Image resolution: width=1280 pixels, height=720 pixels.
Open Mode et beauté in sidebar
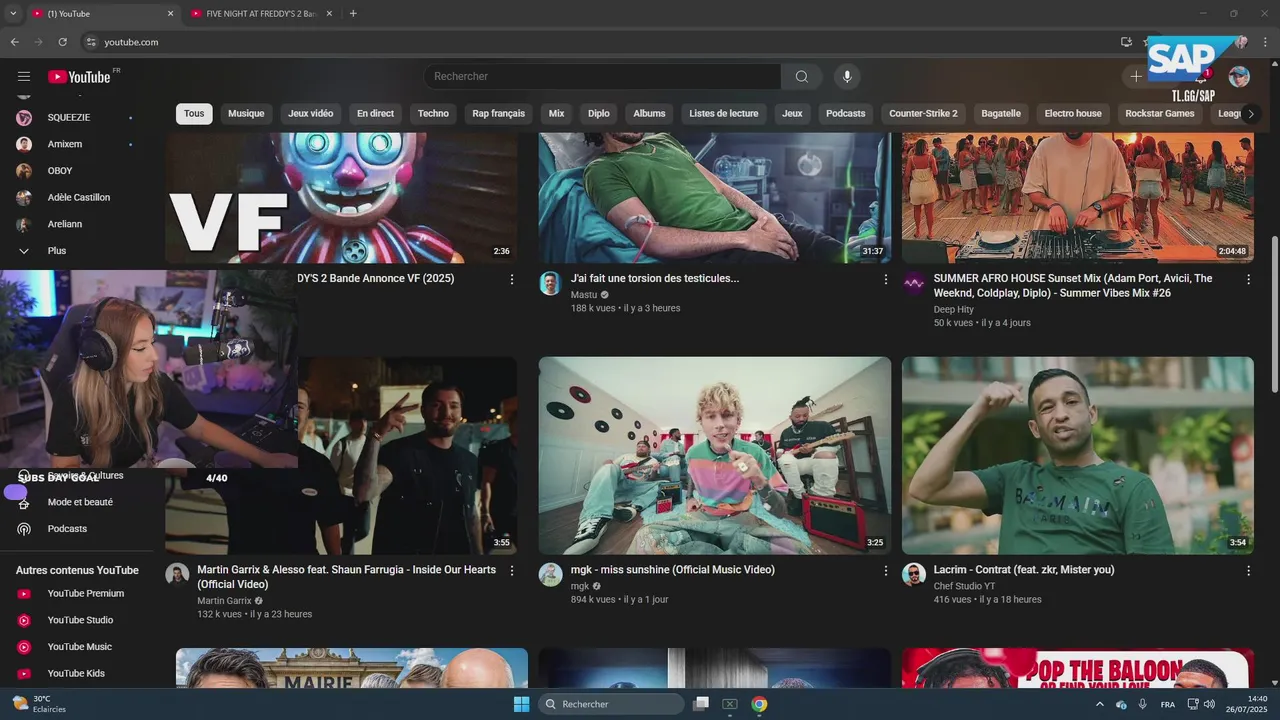click(79, 502)
